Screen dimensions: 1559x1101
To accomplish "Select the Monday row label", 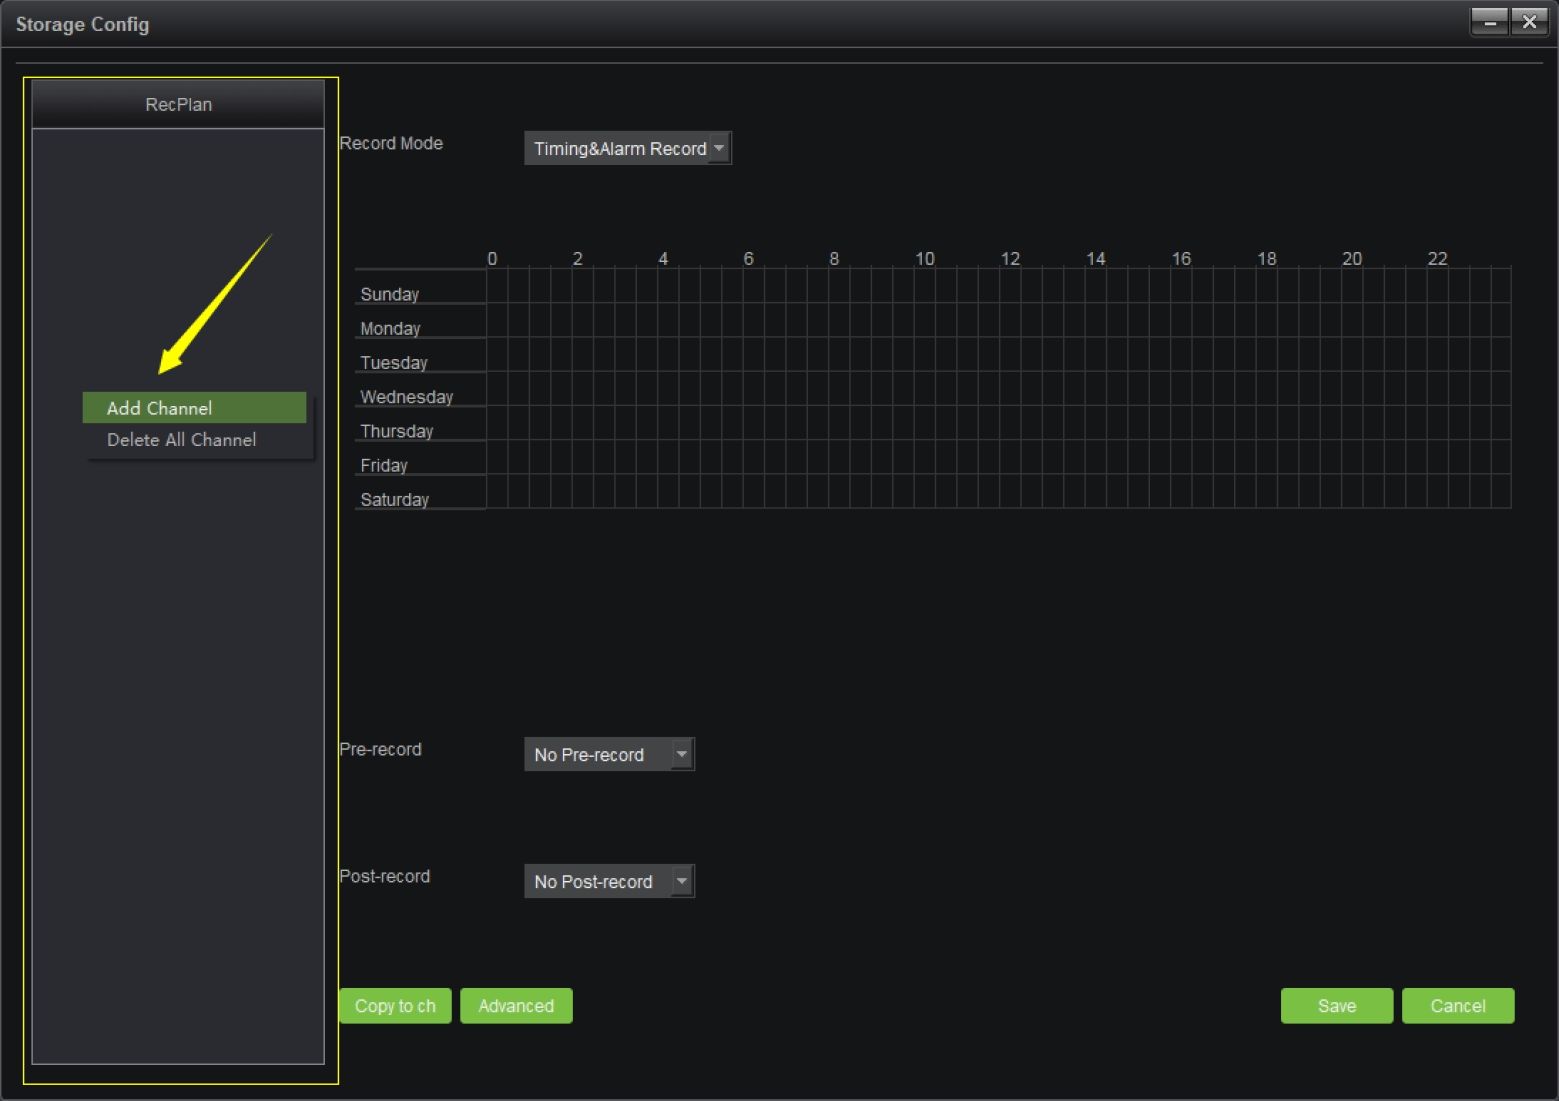I will pyautogui.click(x=390, y=329).
